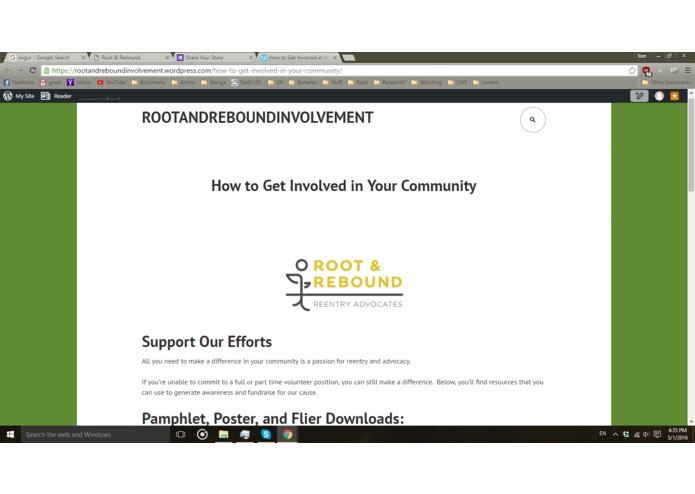Go back to the previous page
Viewport: 695px width, 494px height.
click(x=8, y=70)
